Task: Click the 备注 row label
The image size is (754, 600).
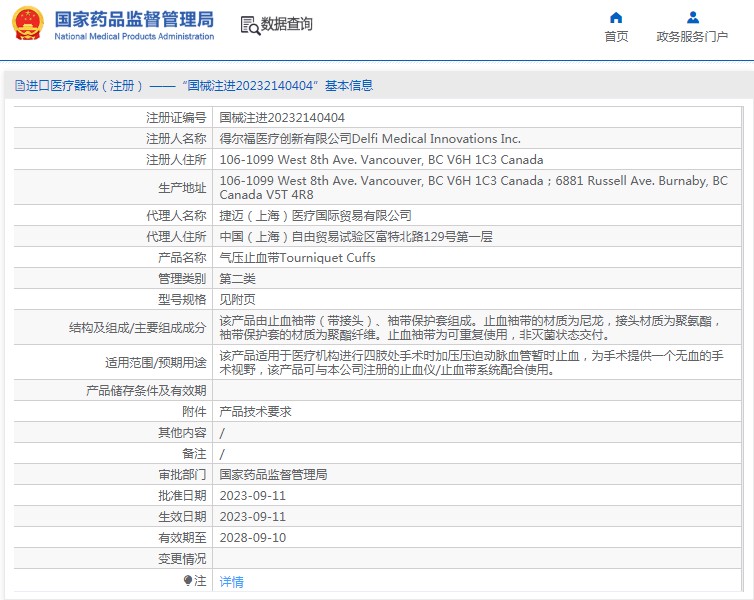Action: [194, 454]
